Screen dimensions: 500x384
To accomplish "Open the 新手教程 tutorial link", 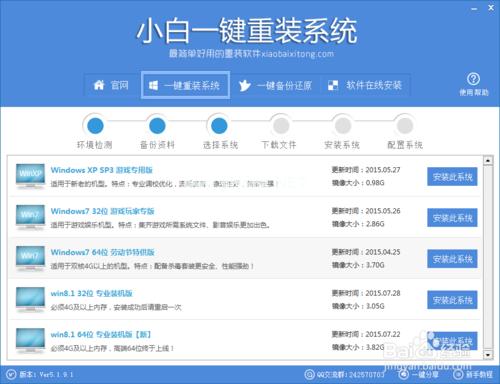I will (474, 374).
